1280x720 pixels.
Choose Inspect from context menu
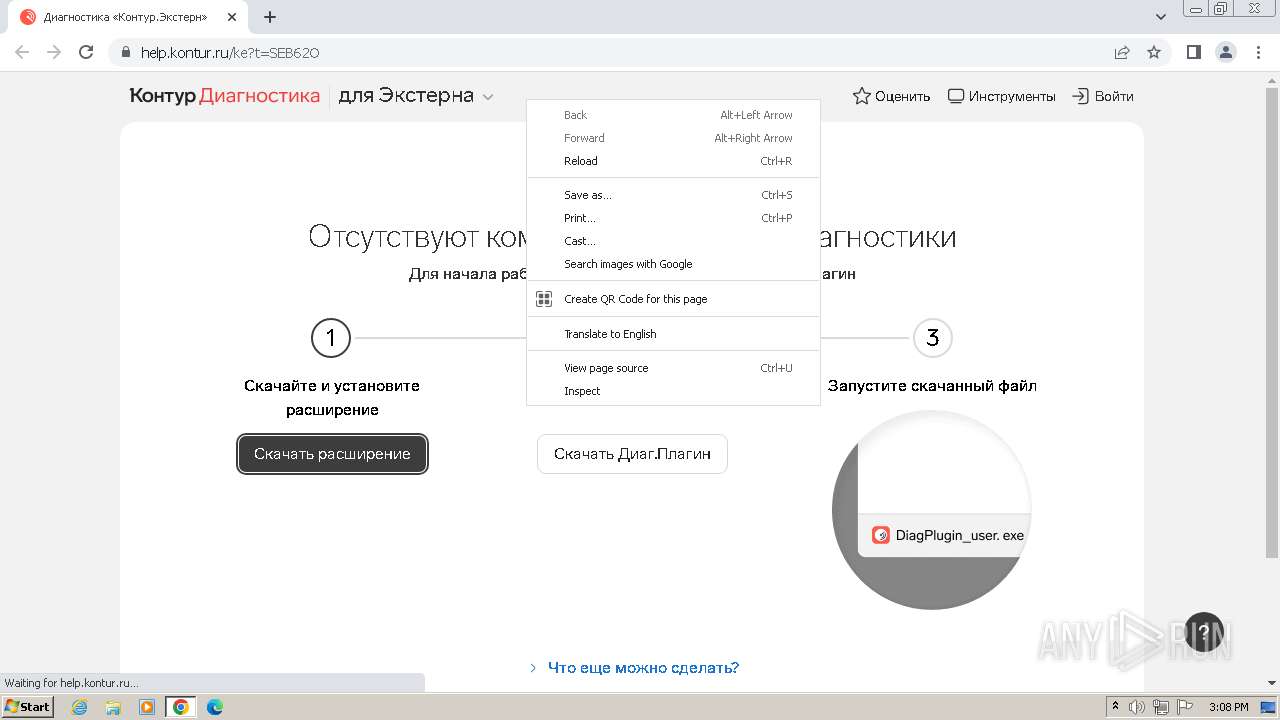(x=673, y=391)
